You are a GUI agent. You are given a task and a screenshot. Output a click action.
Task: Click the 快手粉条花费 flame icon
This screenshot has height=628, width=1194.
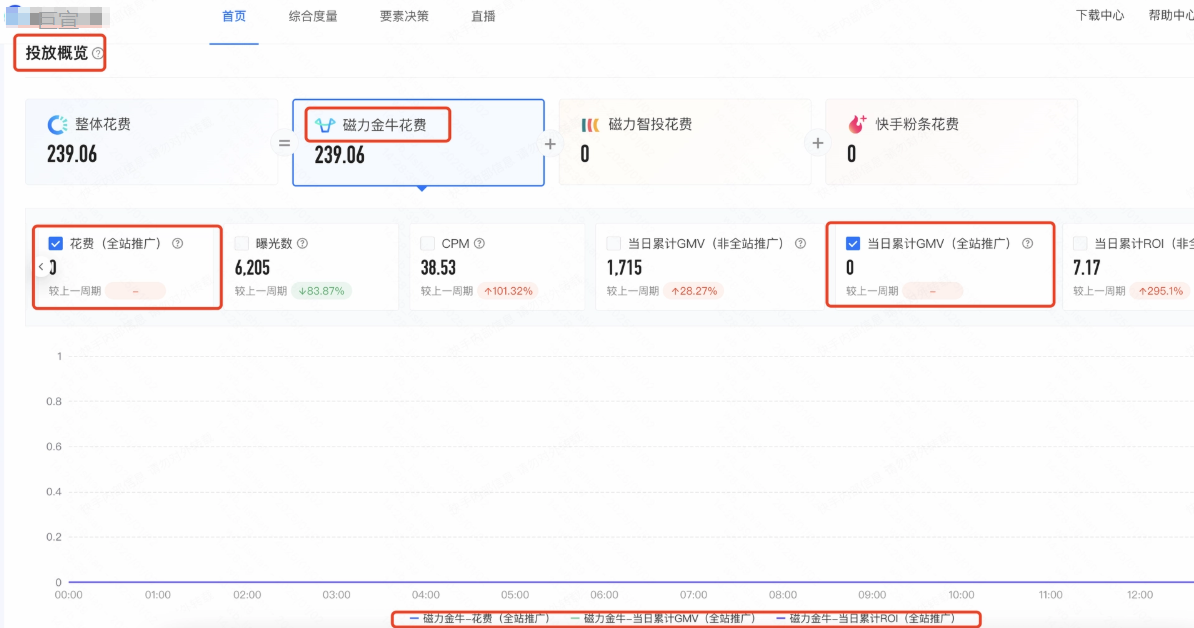855,123
